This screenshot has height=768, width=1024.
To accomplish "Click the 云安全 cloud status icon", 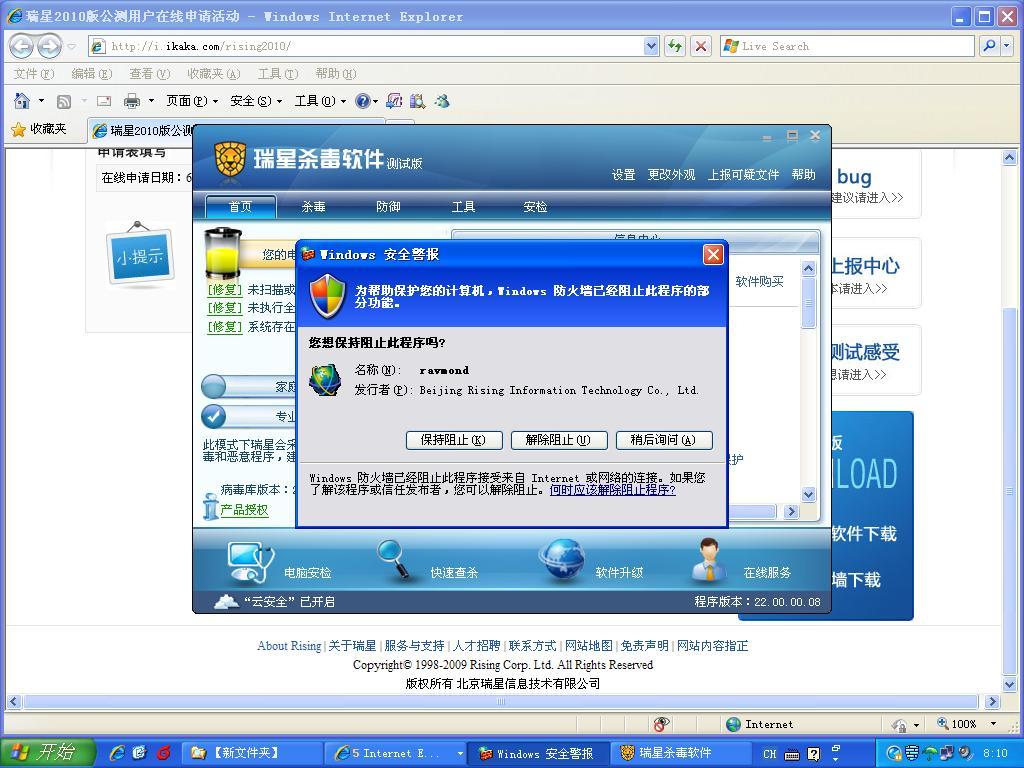I will (x=226, y=601).
